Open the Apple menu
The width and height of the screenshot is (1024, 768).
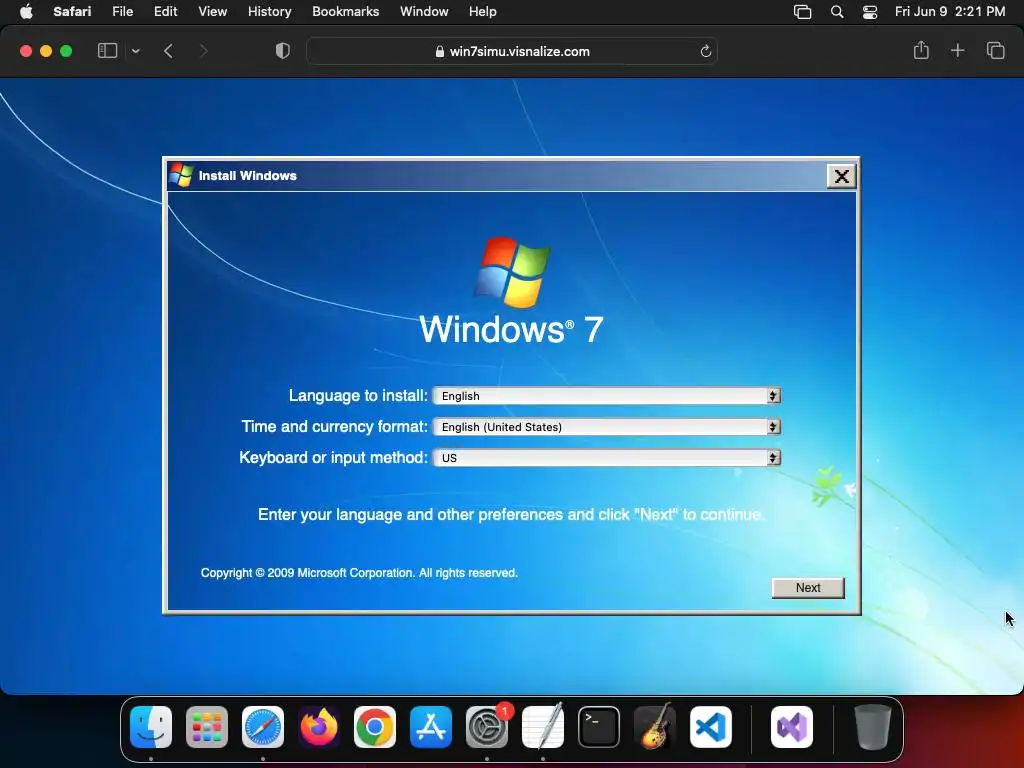coord(26,11)
